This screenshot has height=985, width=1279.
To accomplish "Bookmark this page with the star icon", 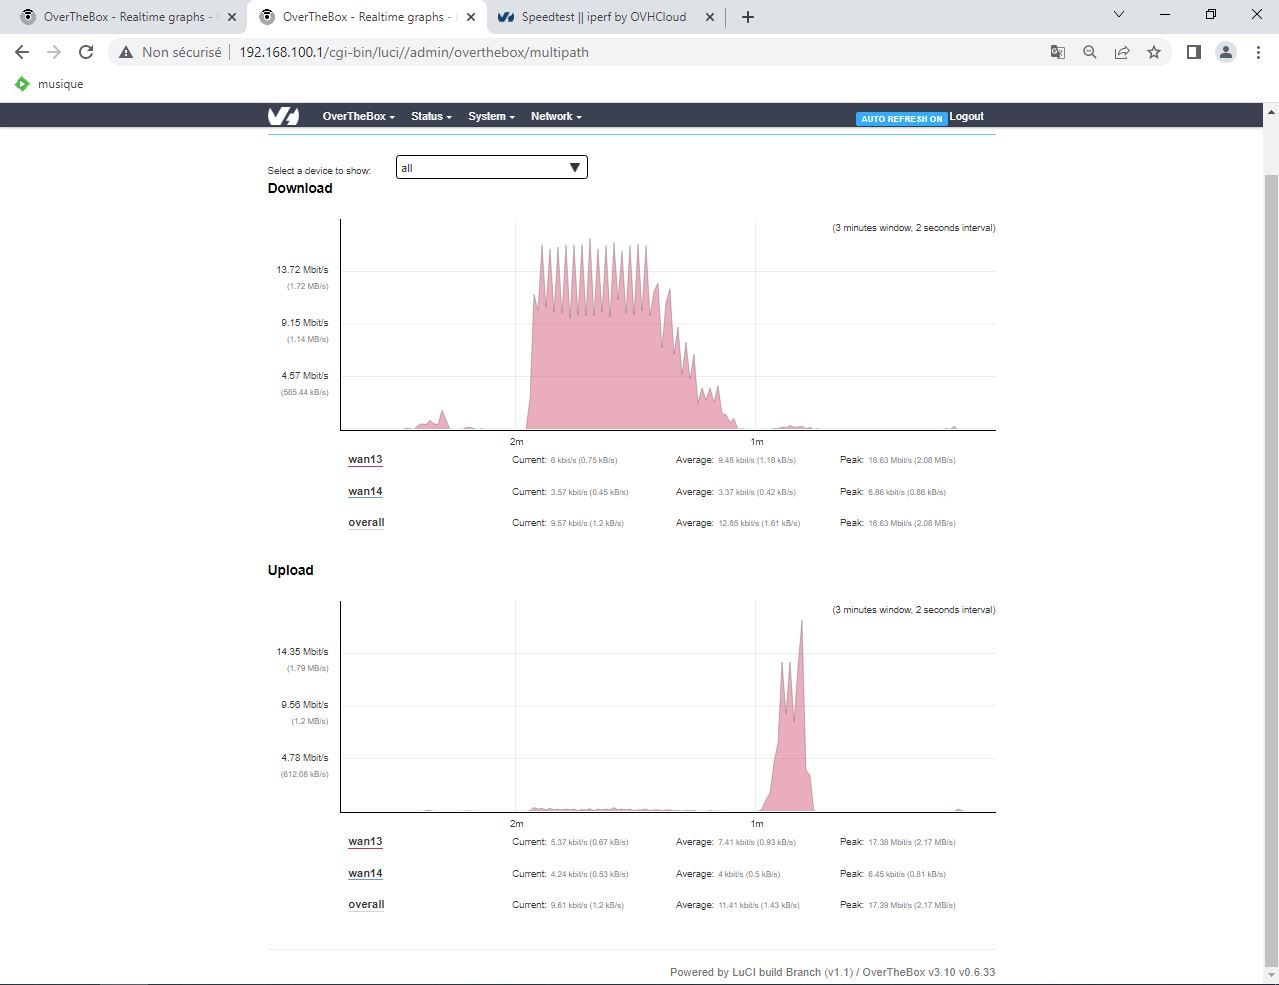I will pos(1154,52).
